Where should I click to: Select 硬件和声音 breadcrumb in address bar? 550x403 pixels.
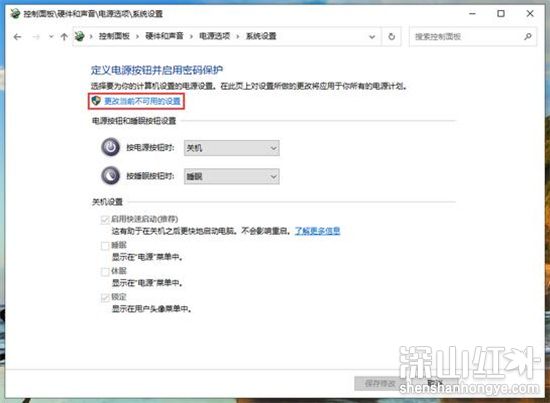click(x=164, y=36)
